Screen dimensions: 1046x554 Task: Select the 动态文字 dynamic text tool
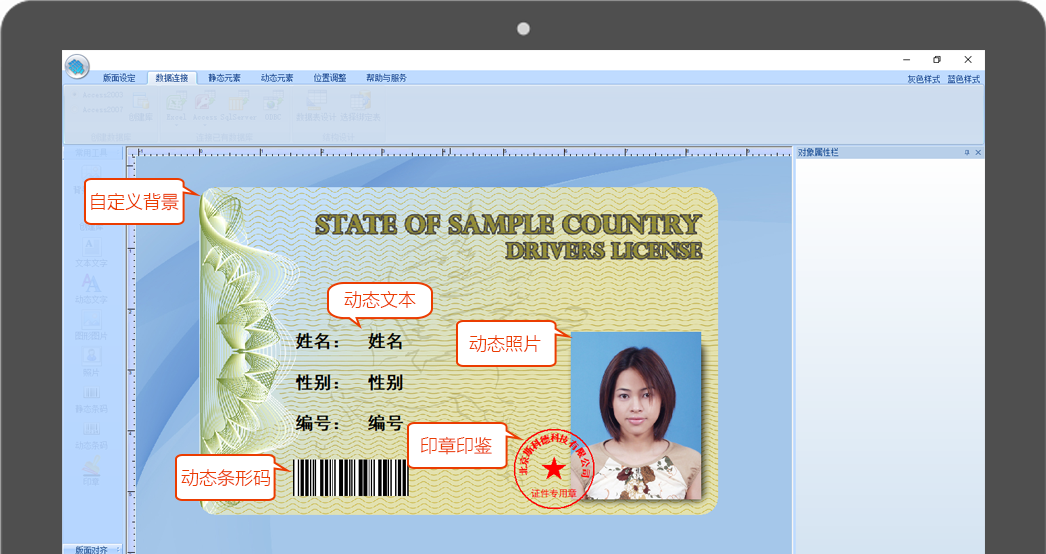point(91,288)
